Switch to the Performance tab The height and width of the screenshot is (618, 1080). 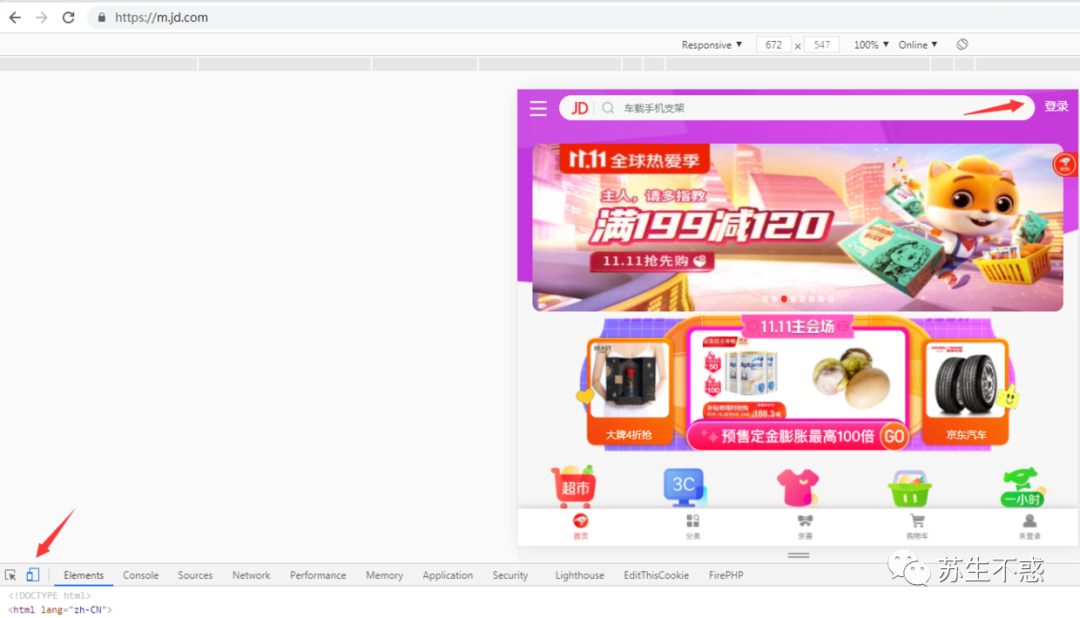point(318,575)
